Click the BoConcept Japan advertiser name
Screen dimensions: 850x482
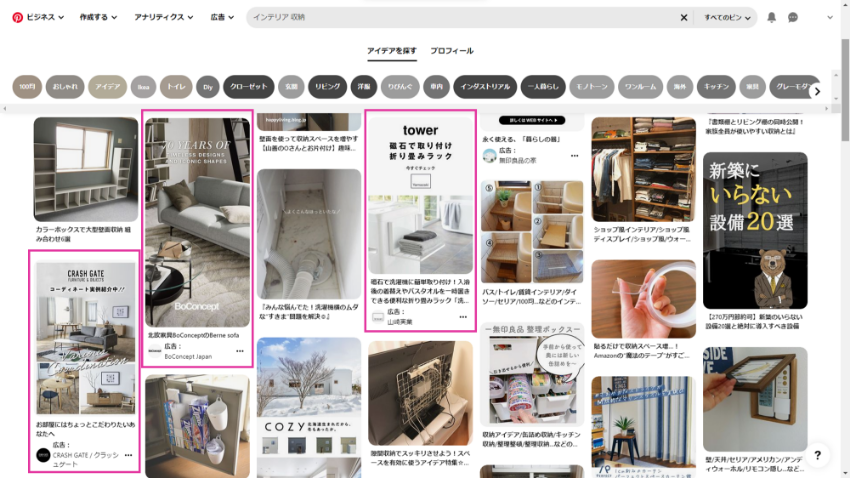pos(188,357)
